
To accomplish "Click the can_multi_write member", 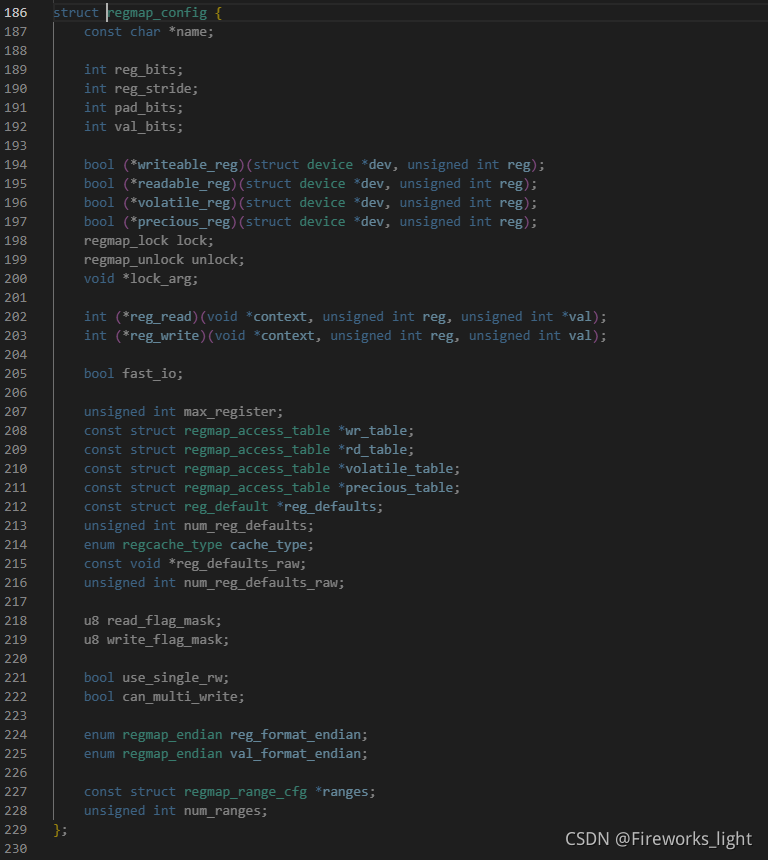I will pyautogui.click(x=180, y=697).
